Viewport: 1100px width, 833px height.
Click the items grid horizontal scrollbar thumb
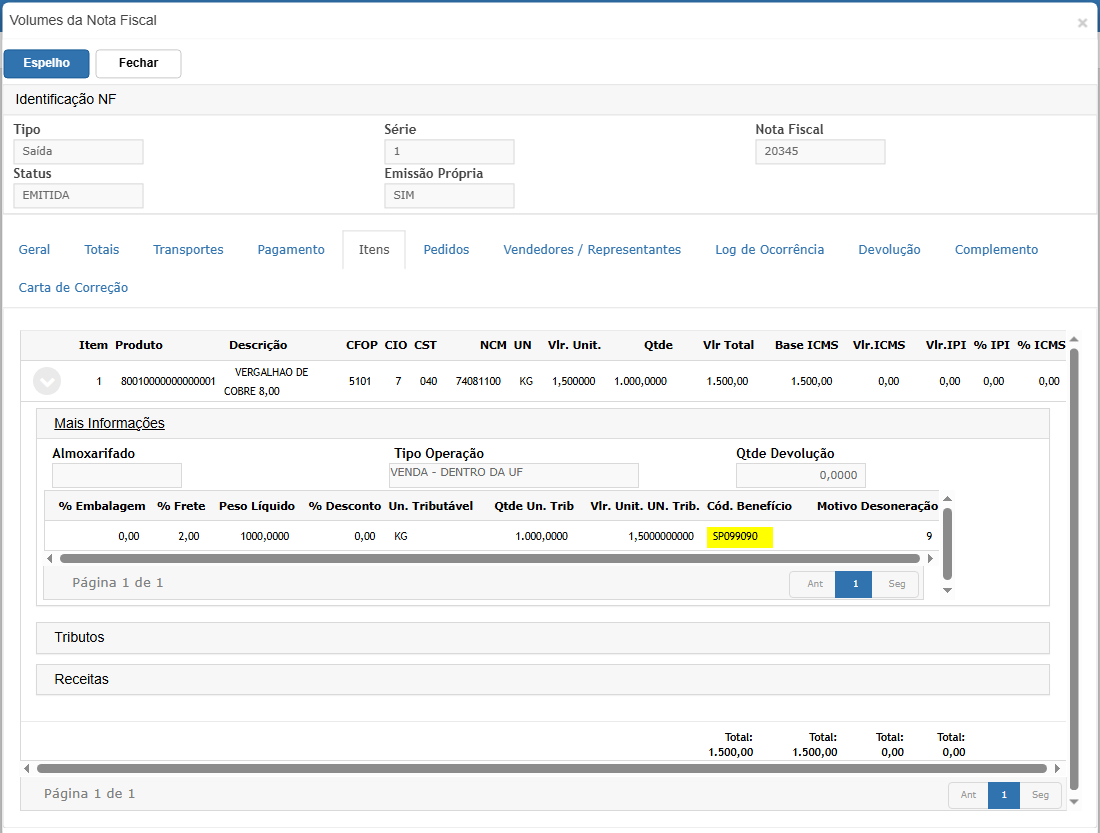pyautogui.click(x=542, y=768)
